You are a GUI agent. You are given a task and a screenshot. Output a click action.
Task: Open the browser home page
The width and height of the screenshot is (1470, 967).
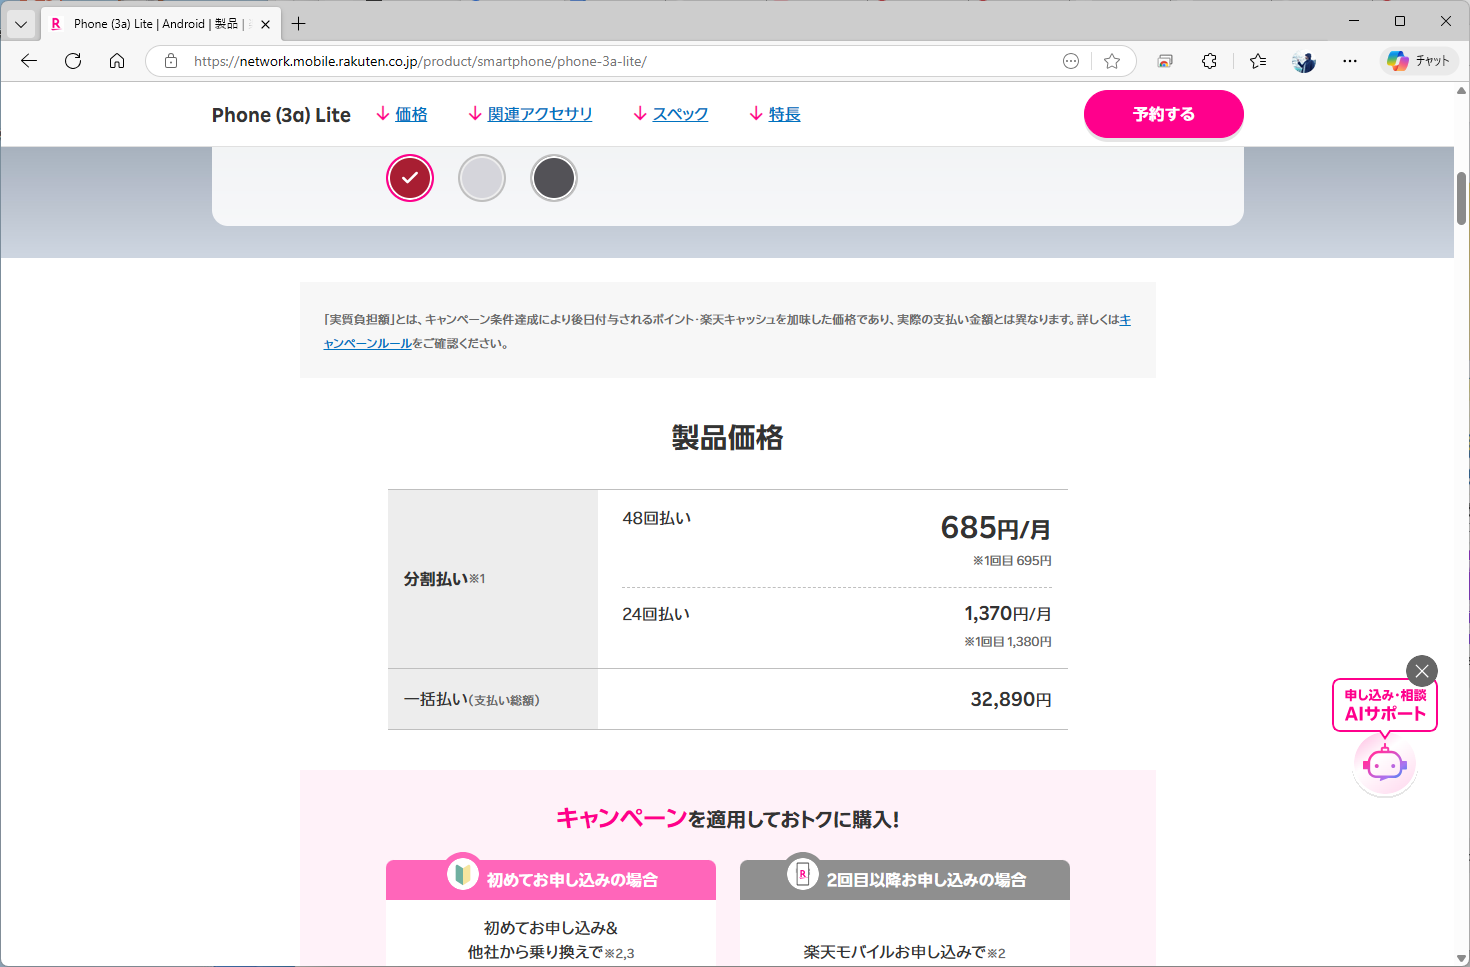(117, 61)
